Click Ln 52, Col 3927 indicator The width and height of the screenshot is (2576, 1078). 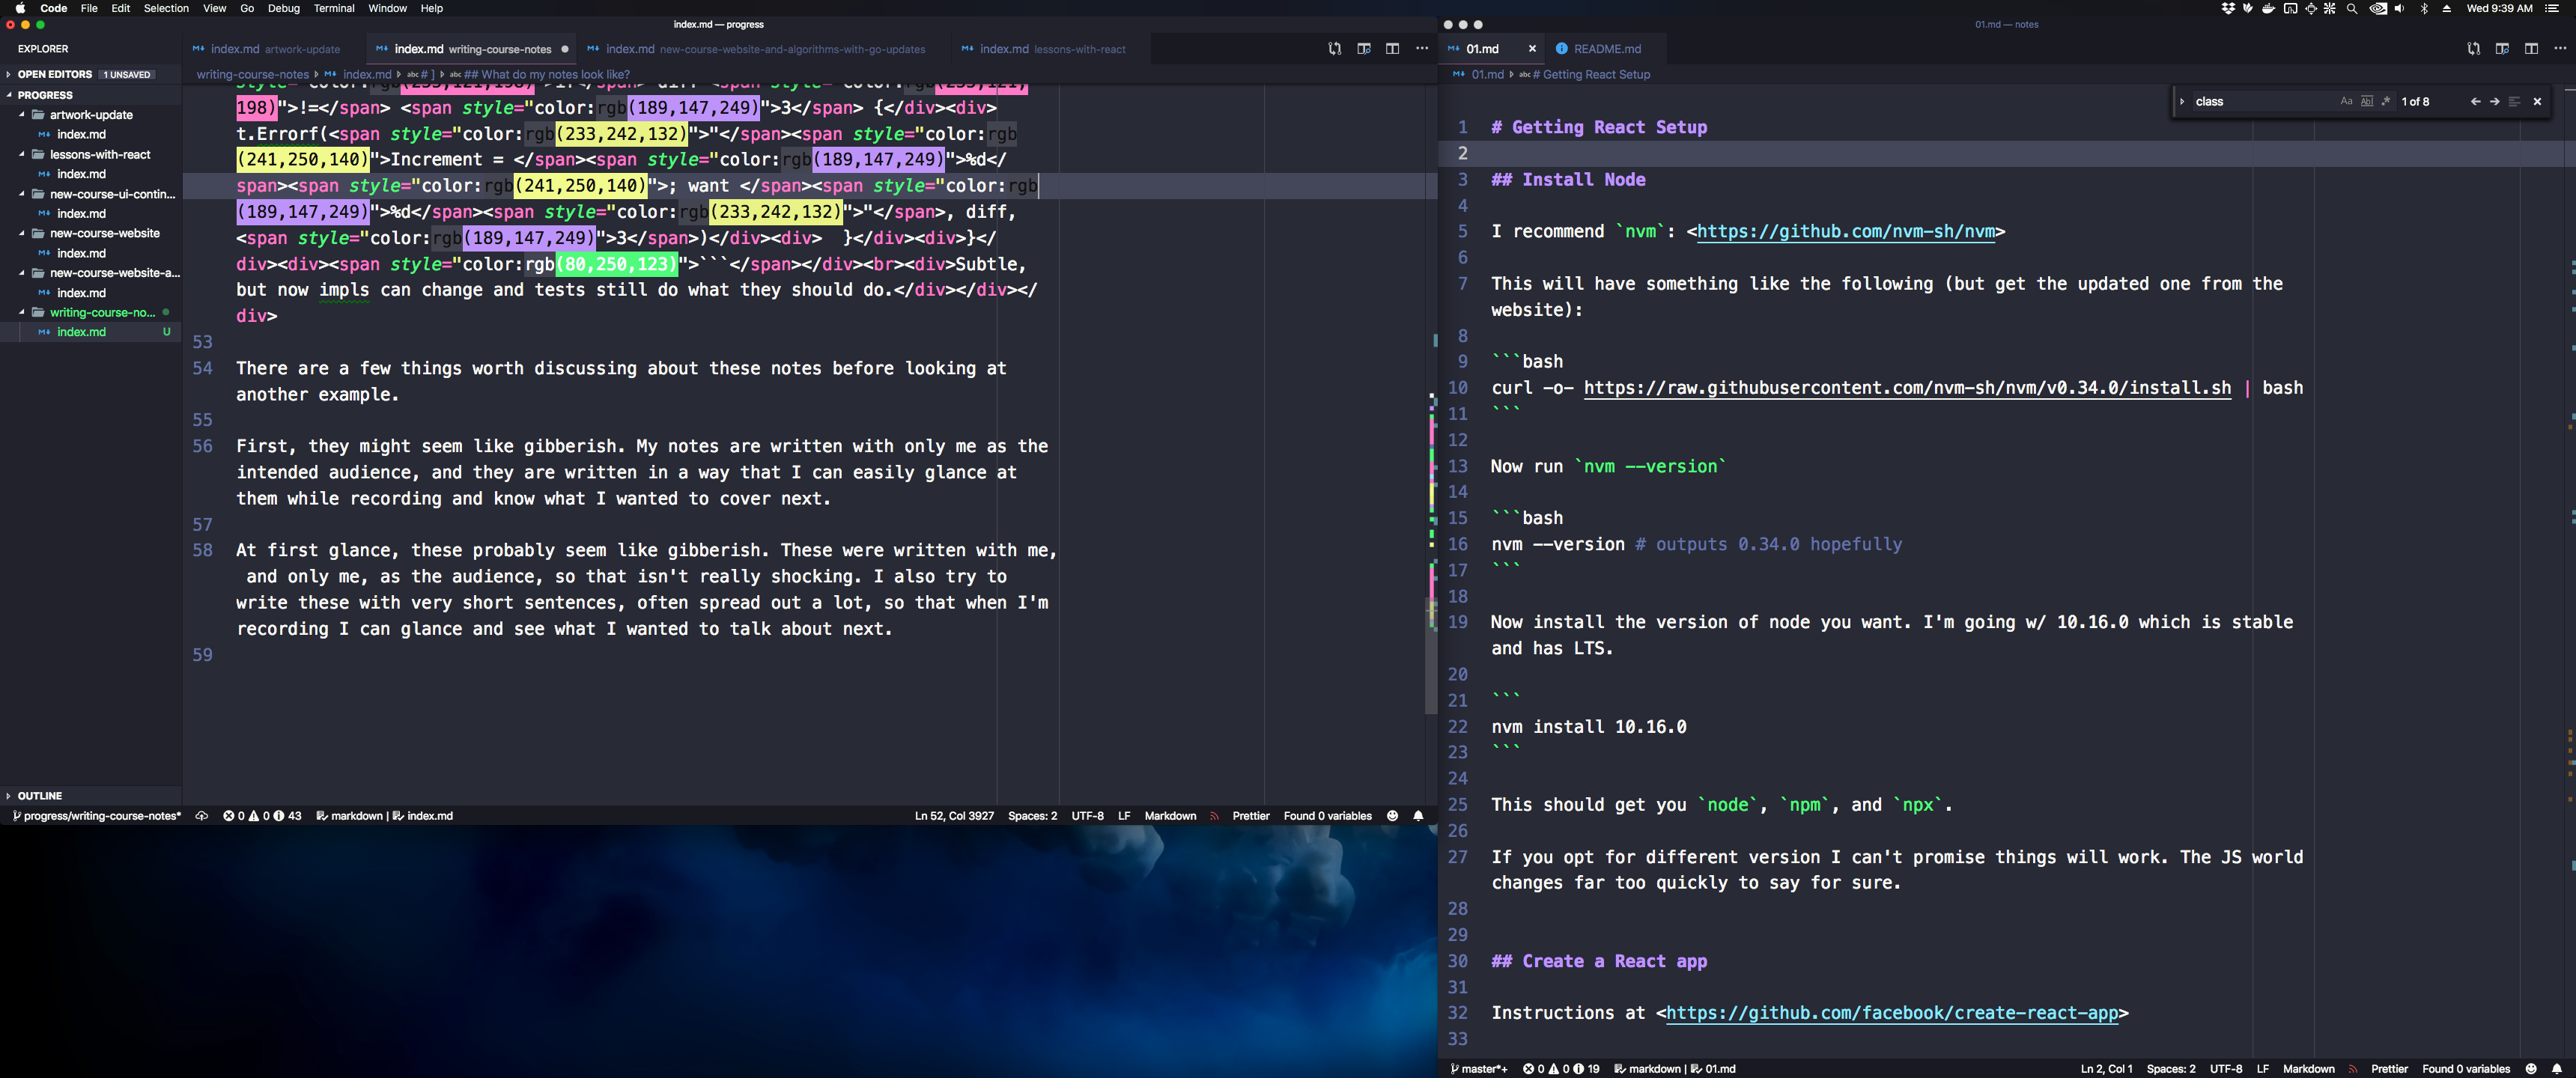[x=954, y=816]
